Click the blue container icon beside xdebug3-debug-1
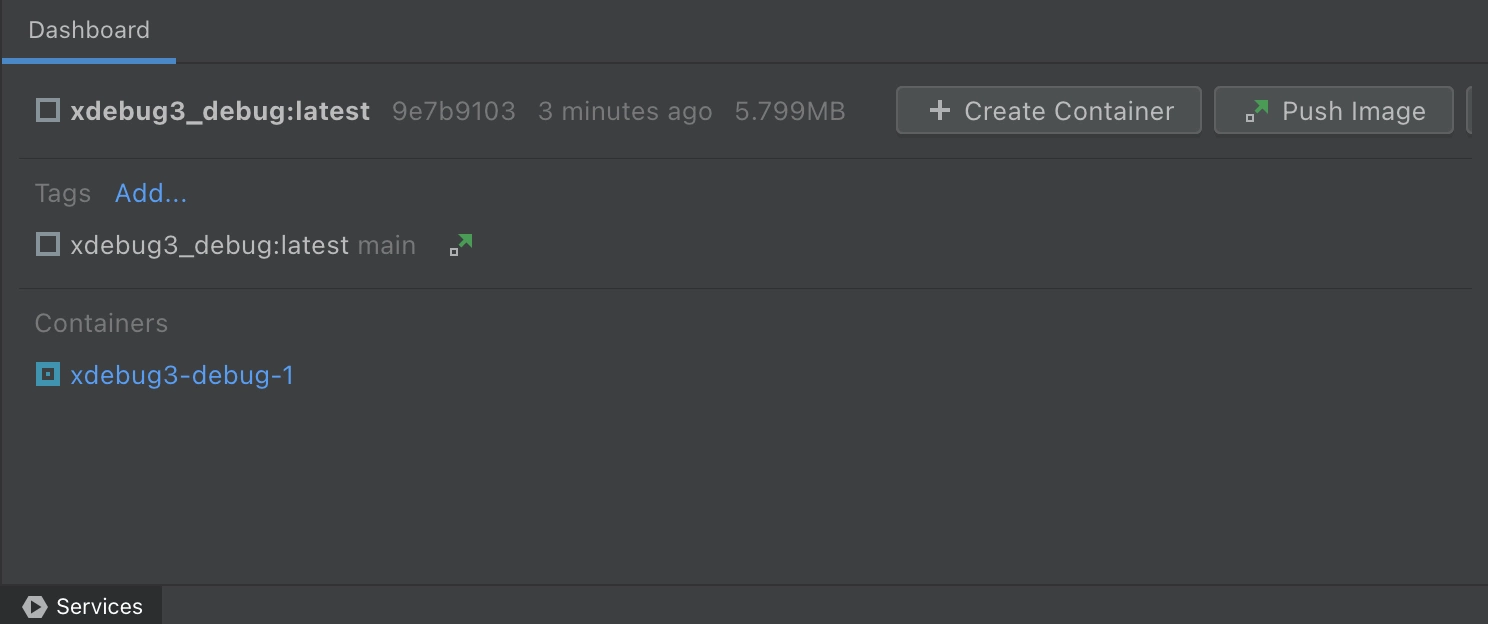The width and height of the screenshot is (1488, 624). coord(48,374)
